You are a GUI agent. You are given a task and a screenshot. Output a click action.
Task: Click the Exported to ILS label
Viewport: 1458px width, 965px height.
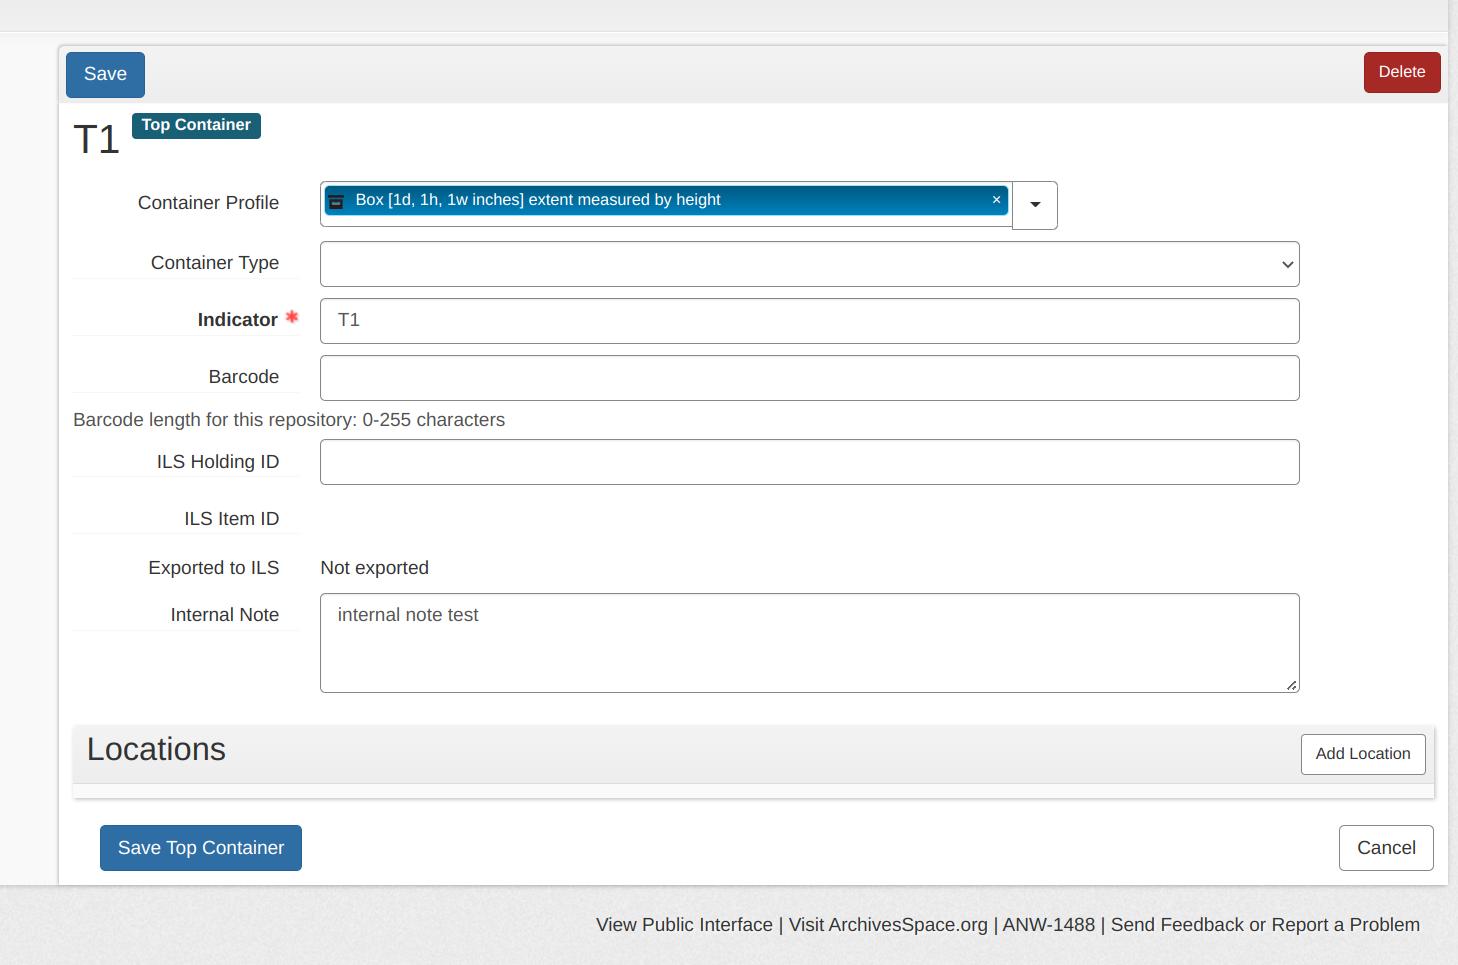(213, 568)
